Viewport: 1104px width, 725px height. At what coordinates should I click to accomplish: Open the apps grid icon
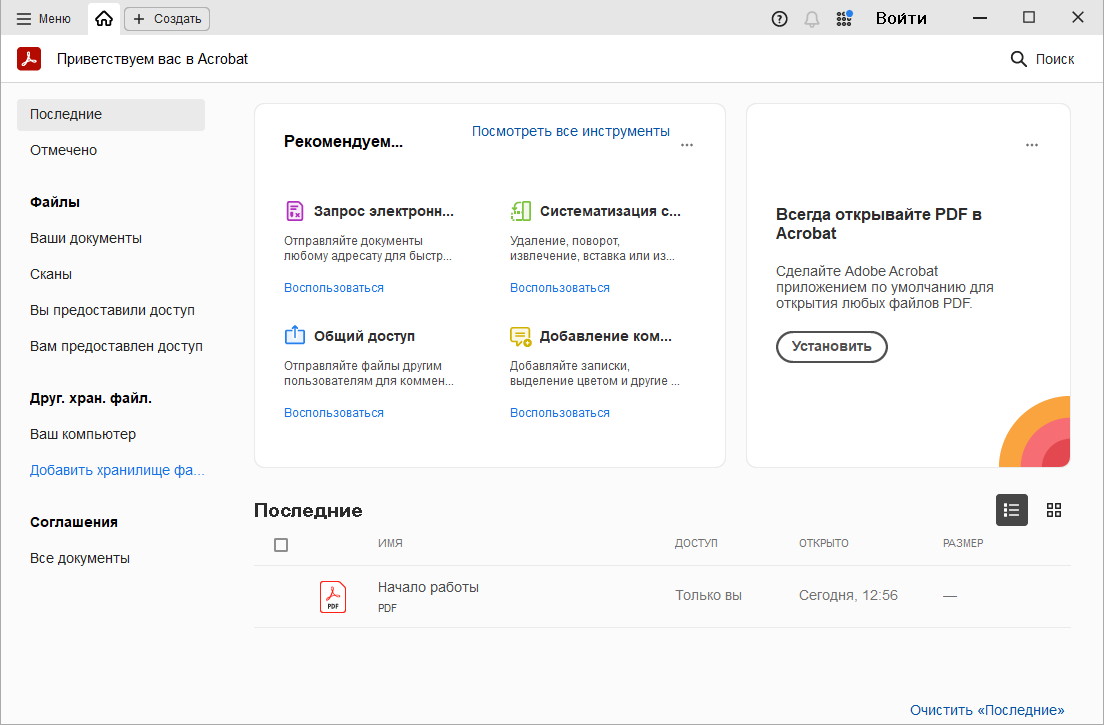[844, 19]
